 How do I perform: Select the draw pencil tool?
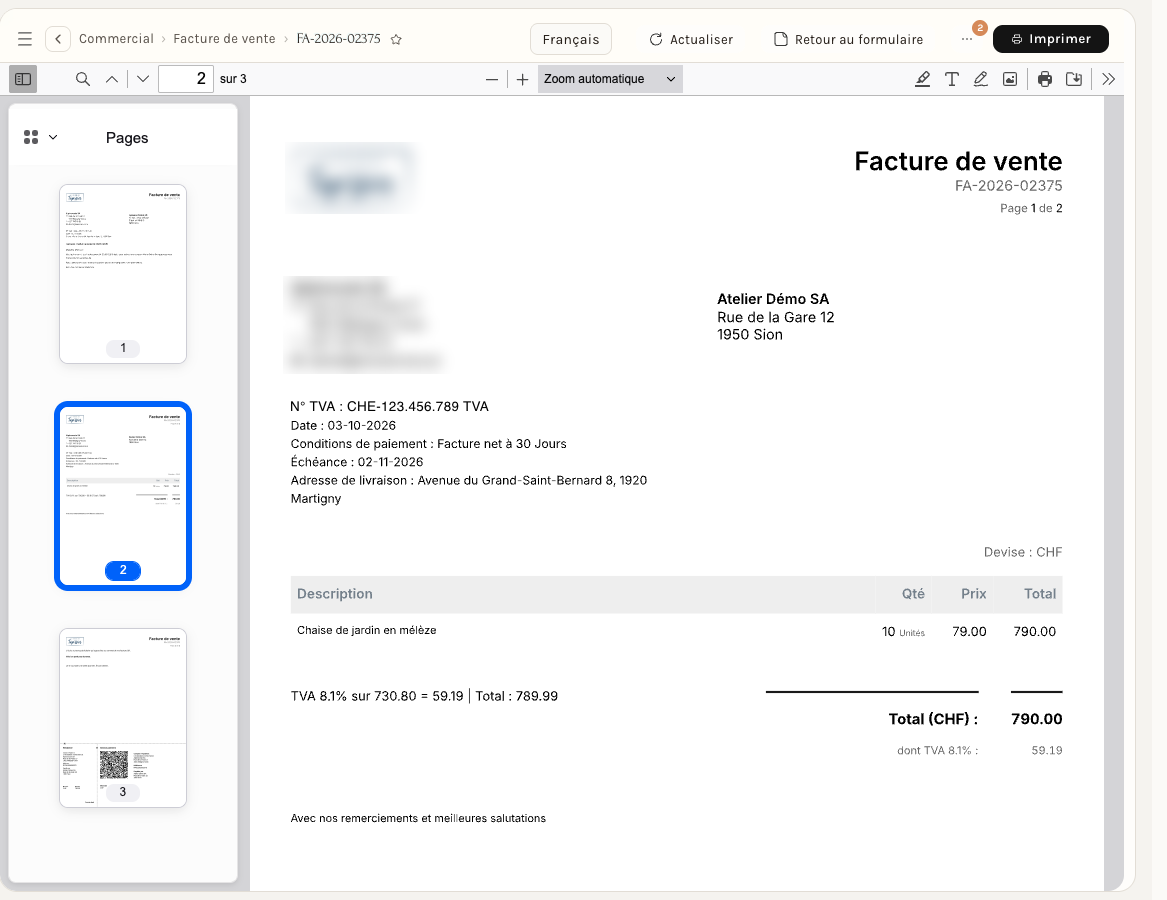(x=980, y=79)
